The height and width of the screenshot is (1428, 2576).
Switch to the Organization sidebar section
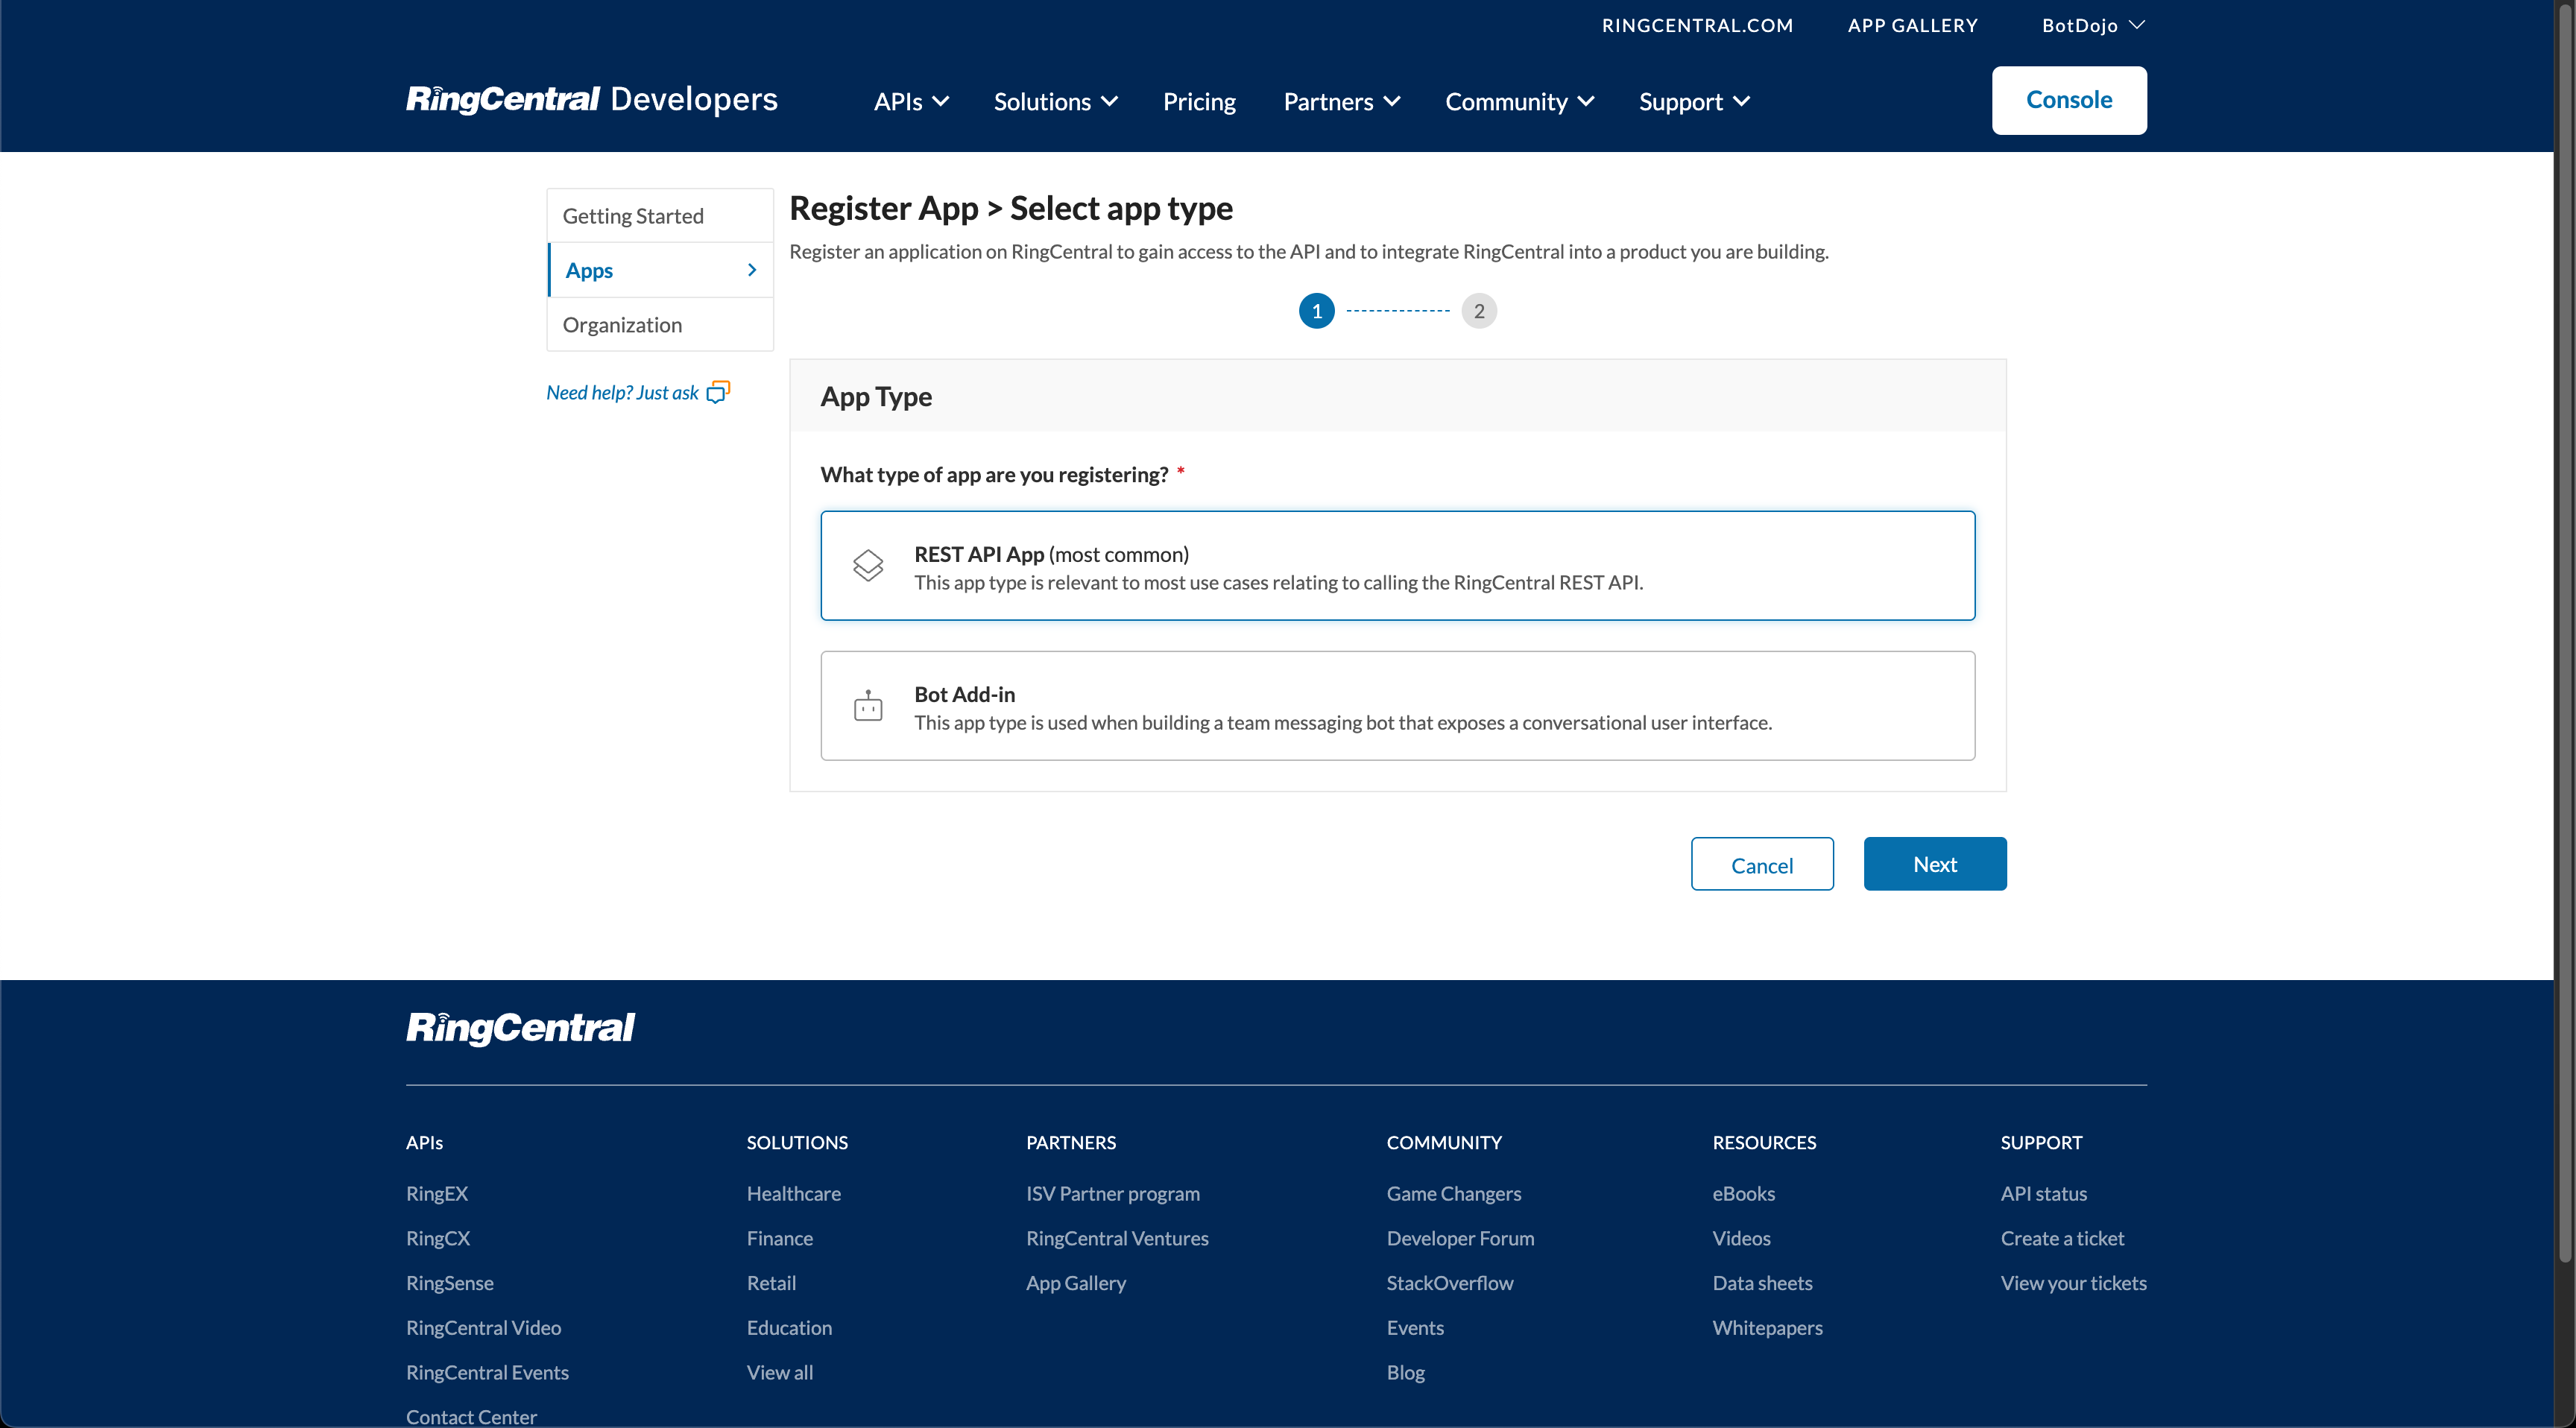click(622, 324)
